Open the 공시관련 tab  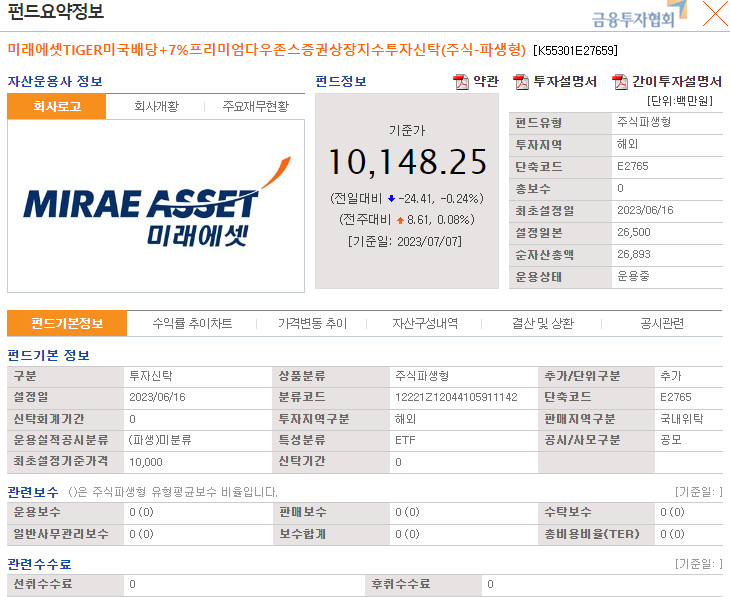pyautogui.click(x=662, y=323)
